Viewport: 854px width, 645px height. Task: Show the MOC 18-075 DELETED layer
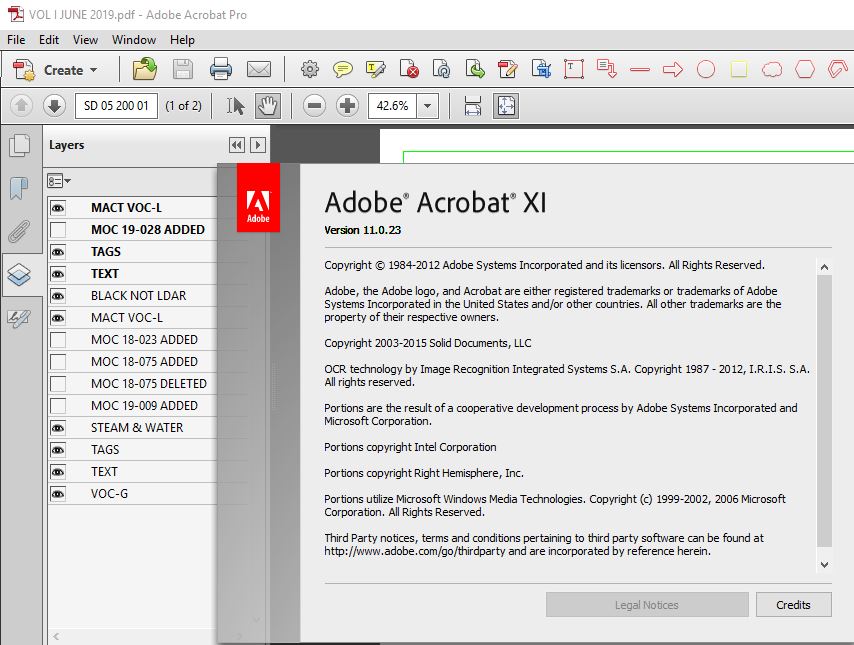58,384
